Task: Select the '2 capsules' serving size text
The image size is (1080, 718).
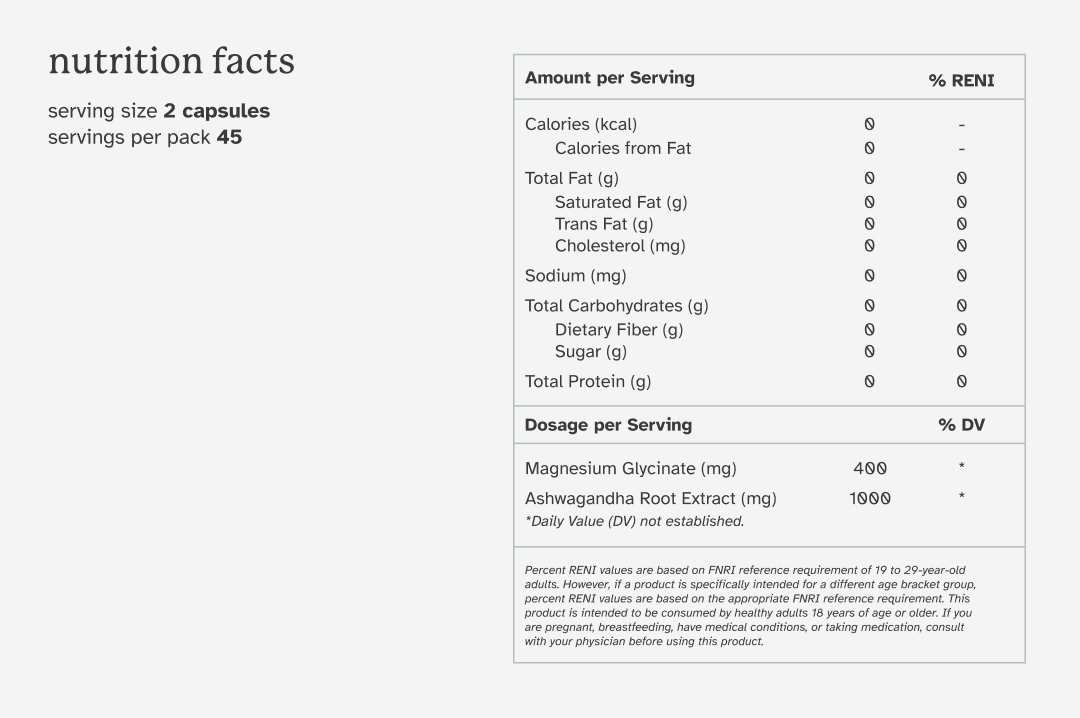Action: click(x=217, y=111)
